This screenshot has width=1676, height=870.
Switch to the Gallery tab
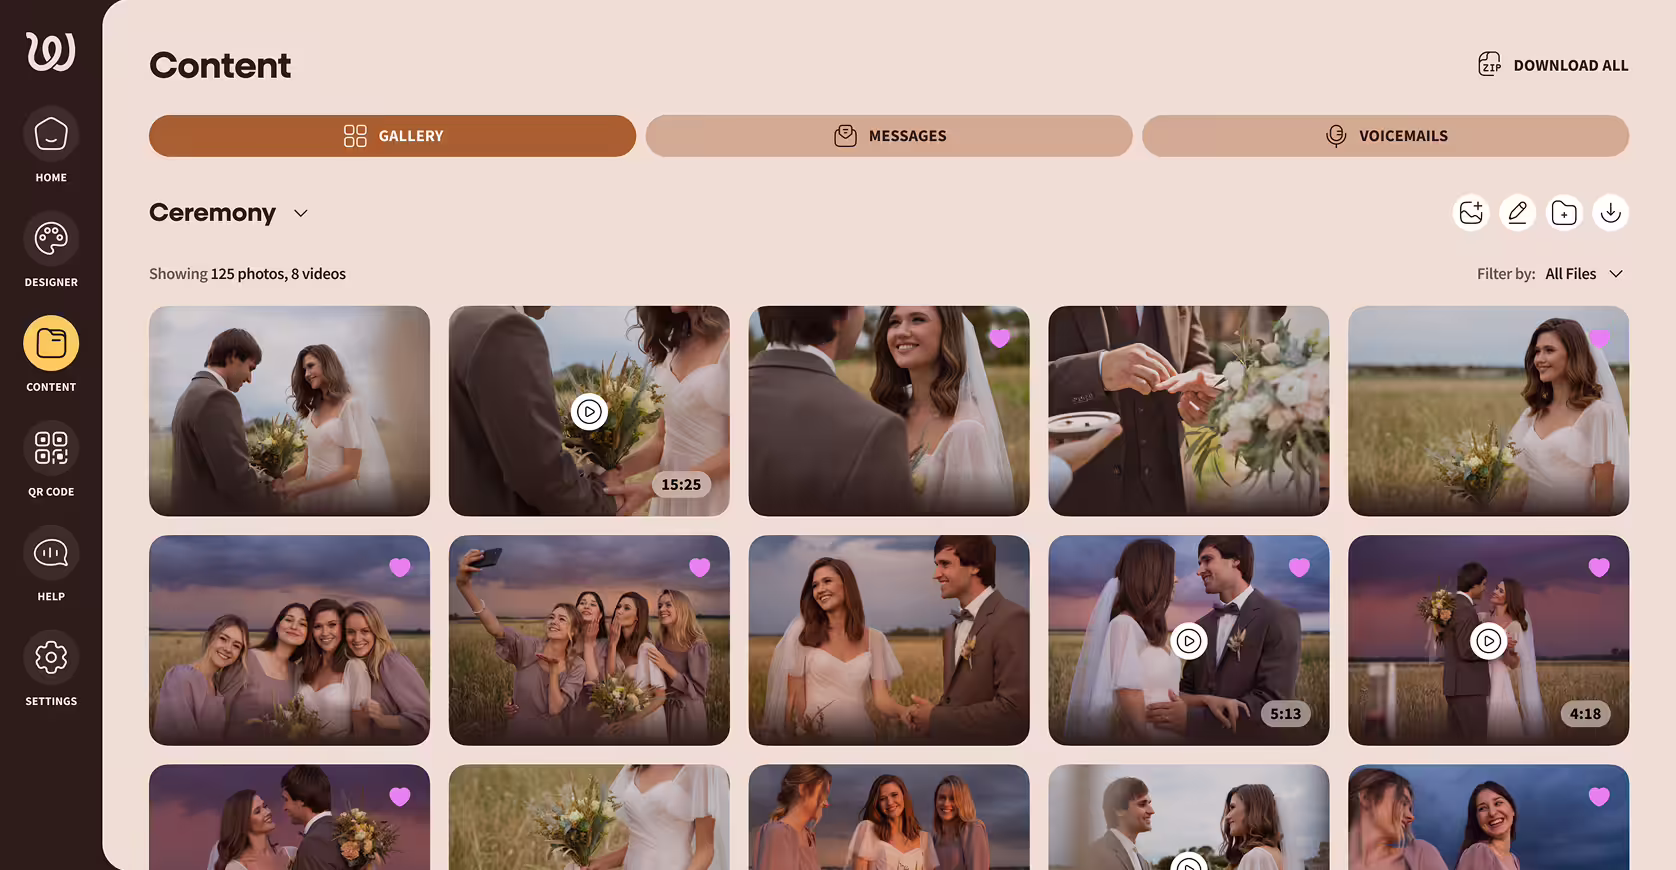pos(392,136)
